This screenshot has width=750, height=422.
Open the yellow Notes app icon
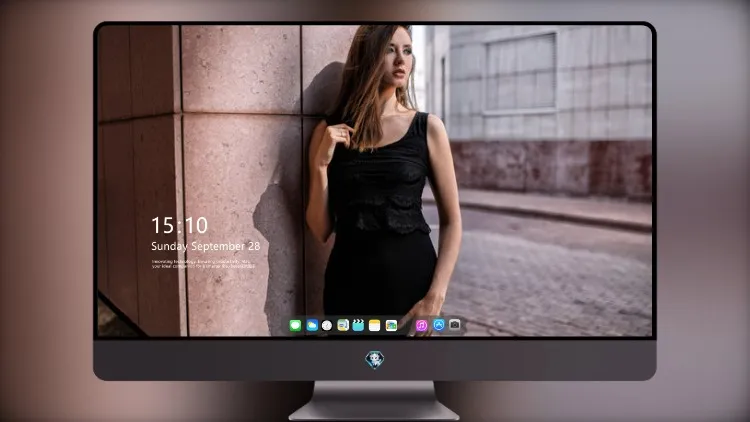coord(375,326)
